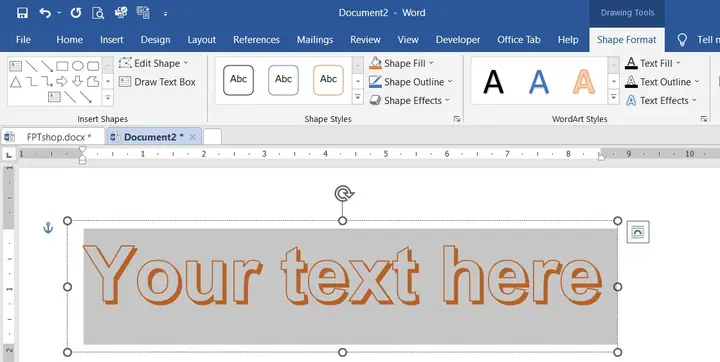Open the Layout Options button beside WordArt
Viewport: 720px width, 362px height.
638,232
